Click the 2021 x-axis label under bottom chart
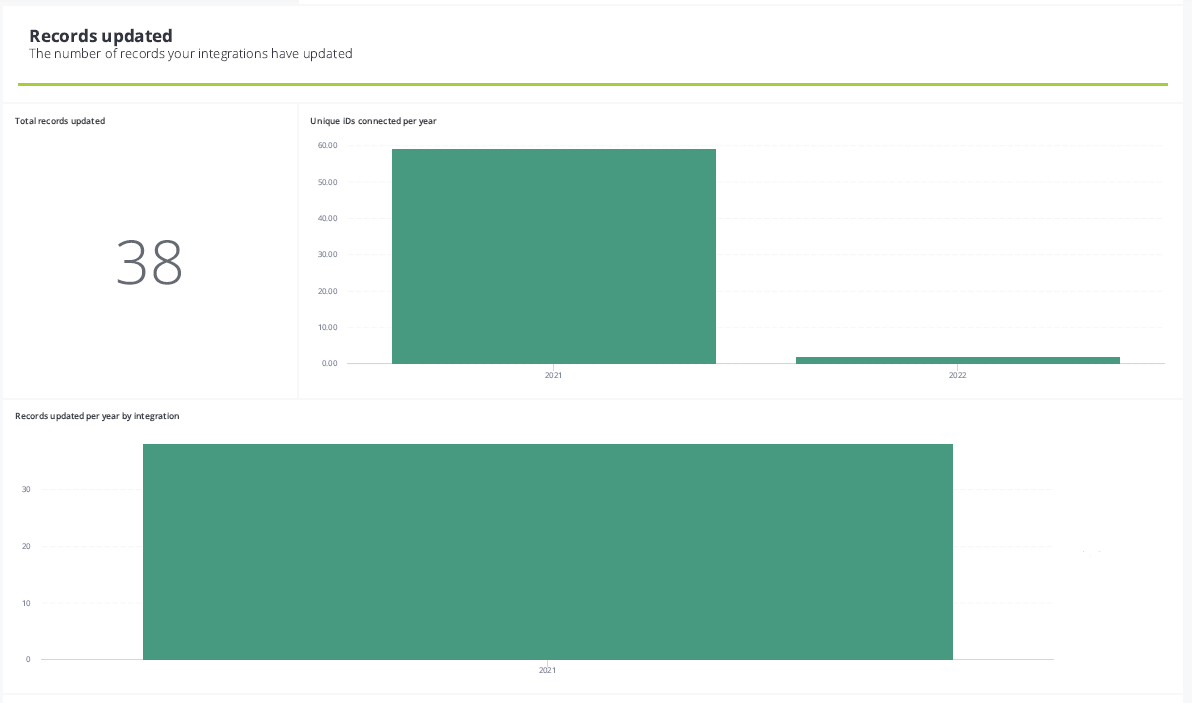Image resolution: width=1192 pixels, height=703 pixels. point(547,671)
